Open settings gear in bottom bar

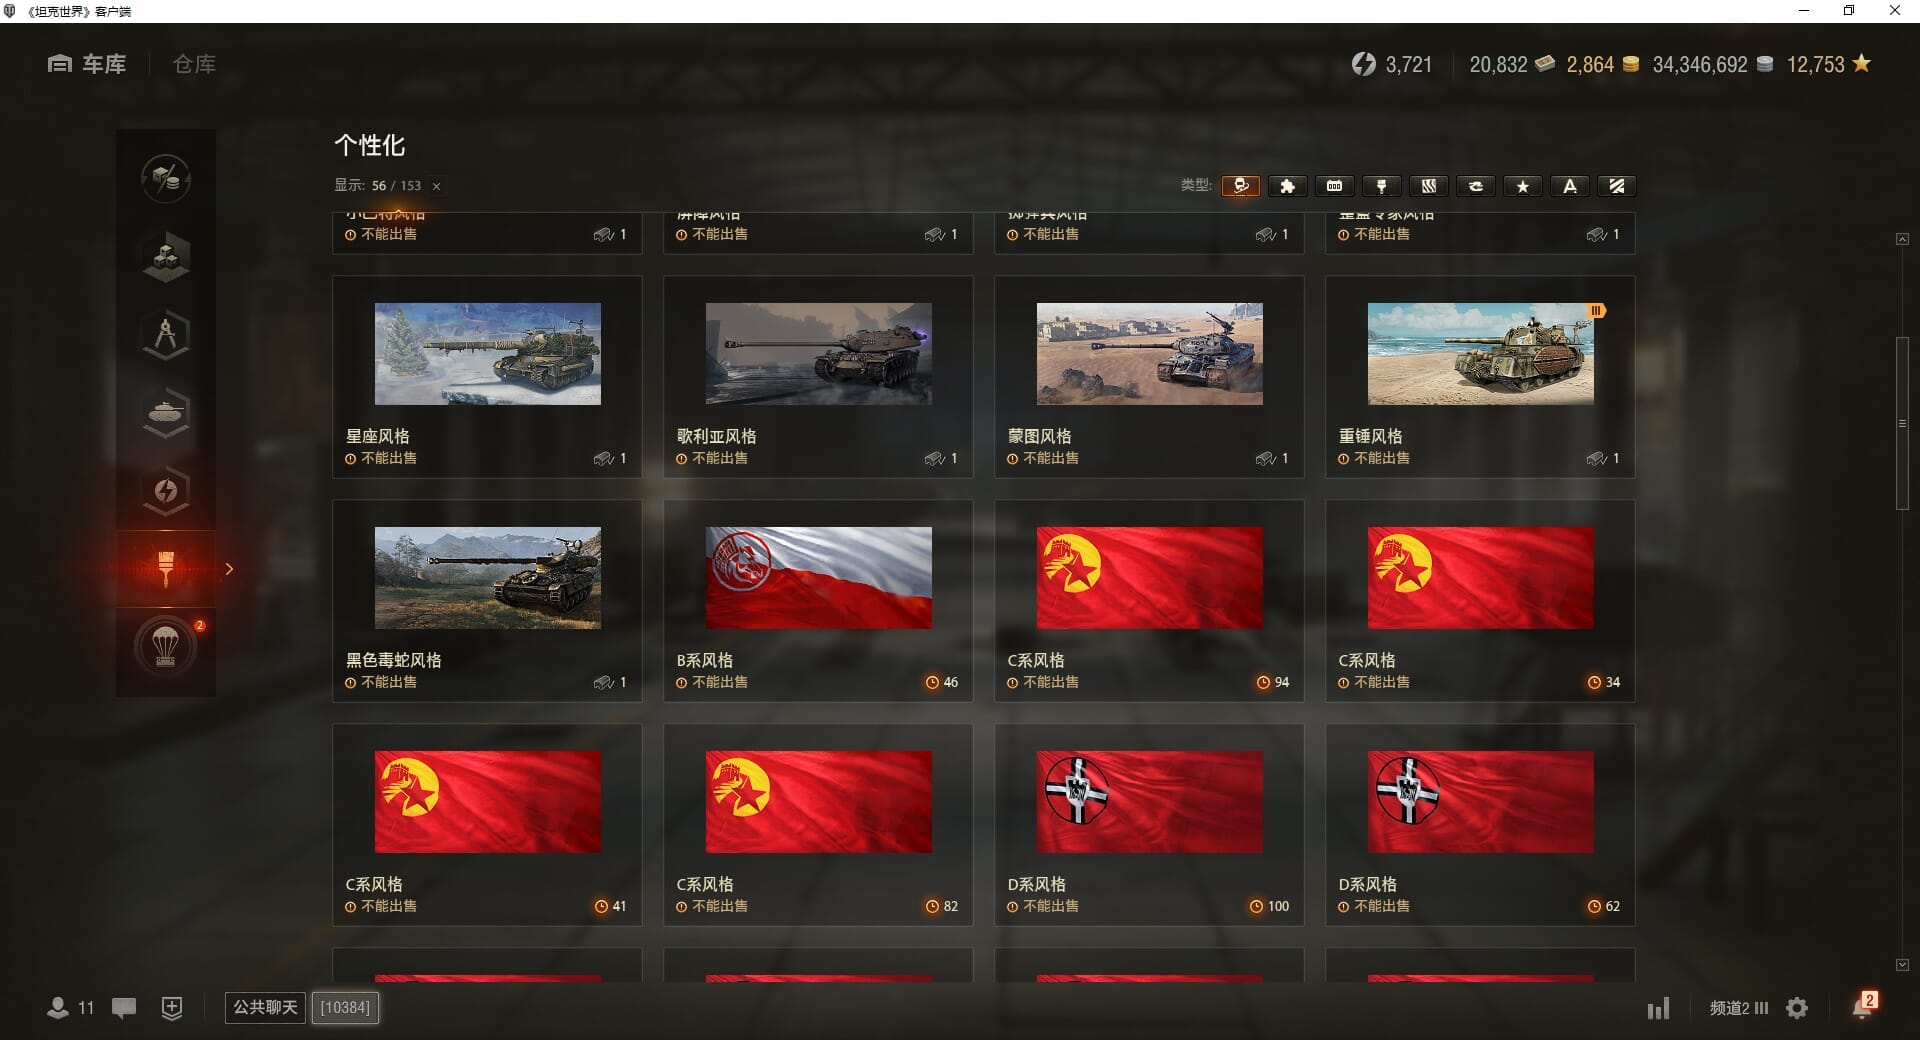[x=1797, y=1008]
